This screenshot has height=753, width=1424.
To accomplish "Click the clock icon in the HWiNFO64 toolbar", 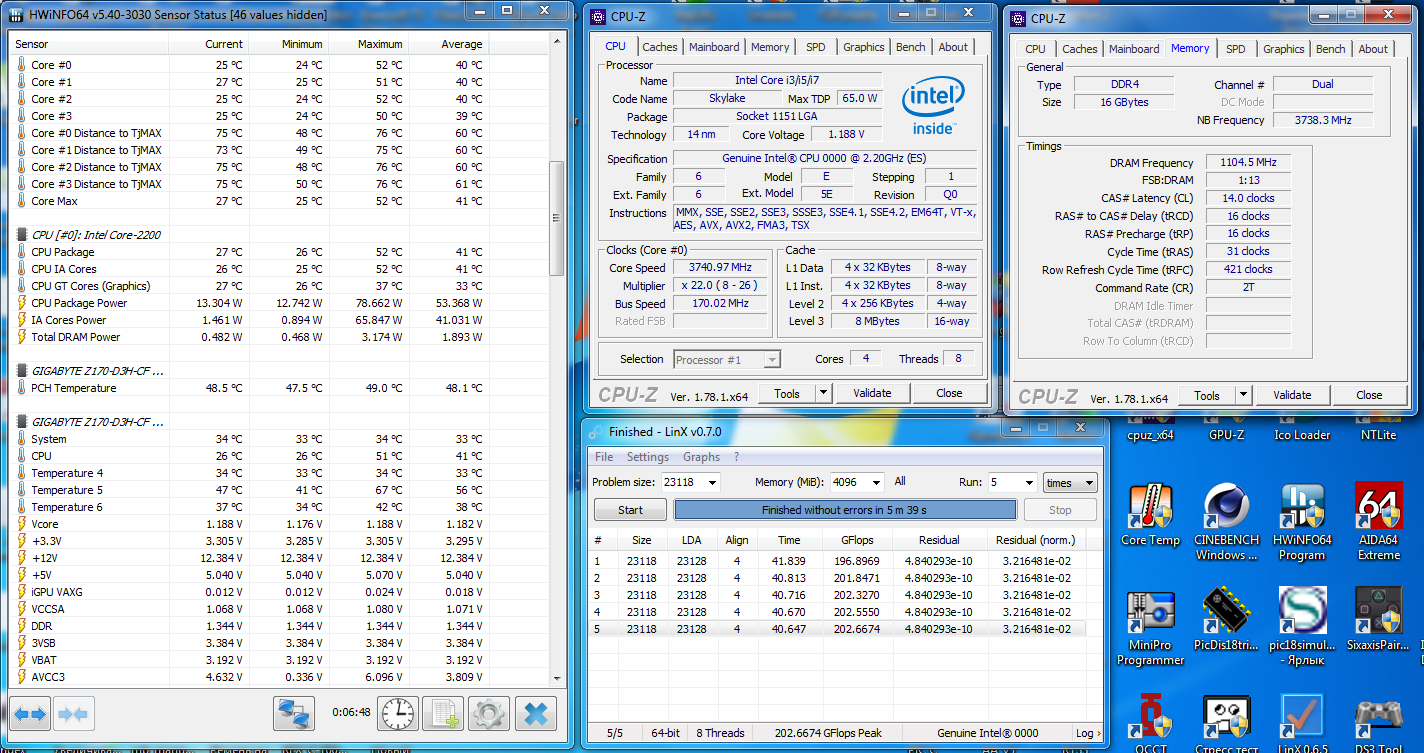I will (398, 714).
